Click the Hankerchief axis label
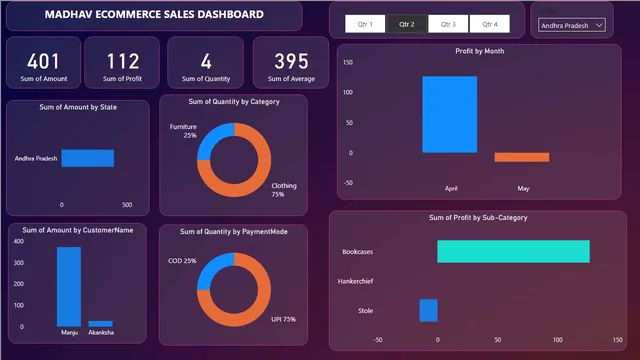 [x=355, y=281]
